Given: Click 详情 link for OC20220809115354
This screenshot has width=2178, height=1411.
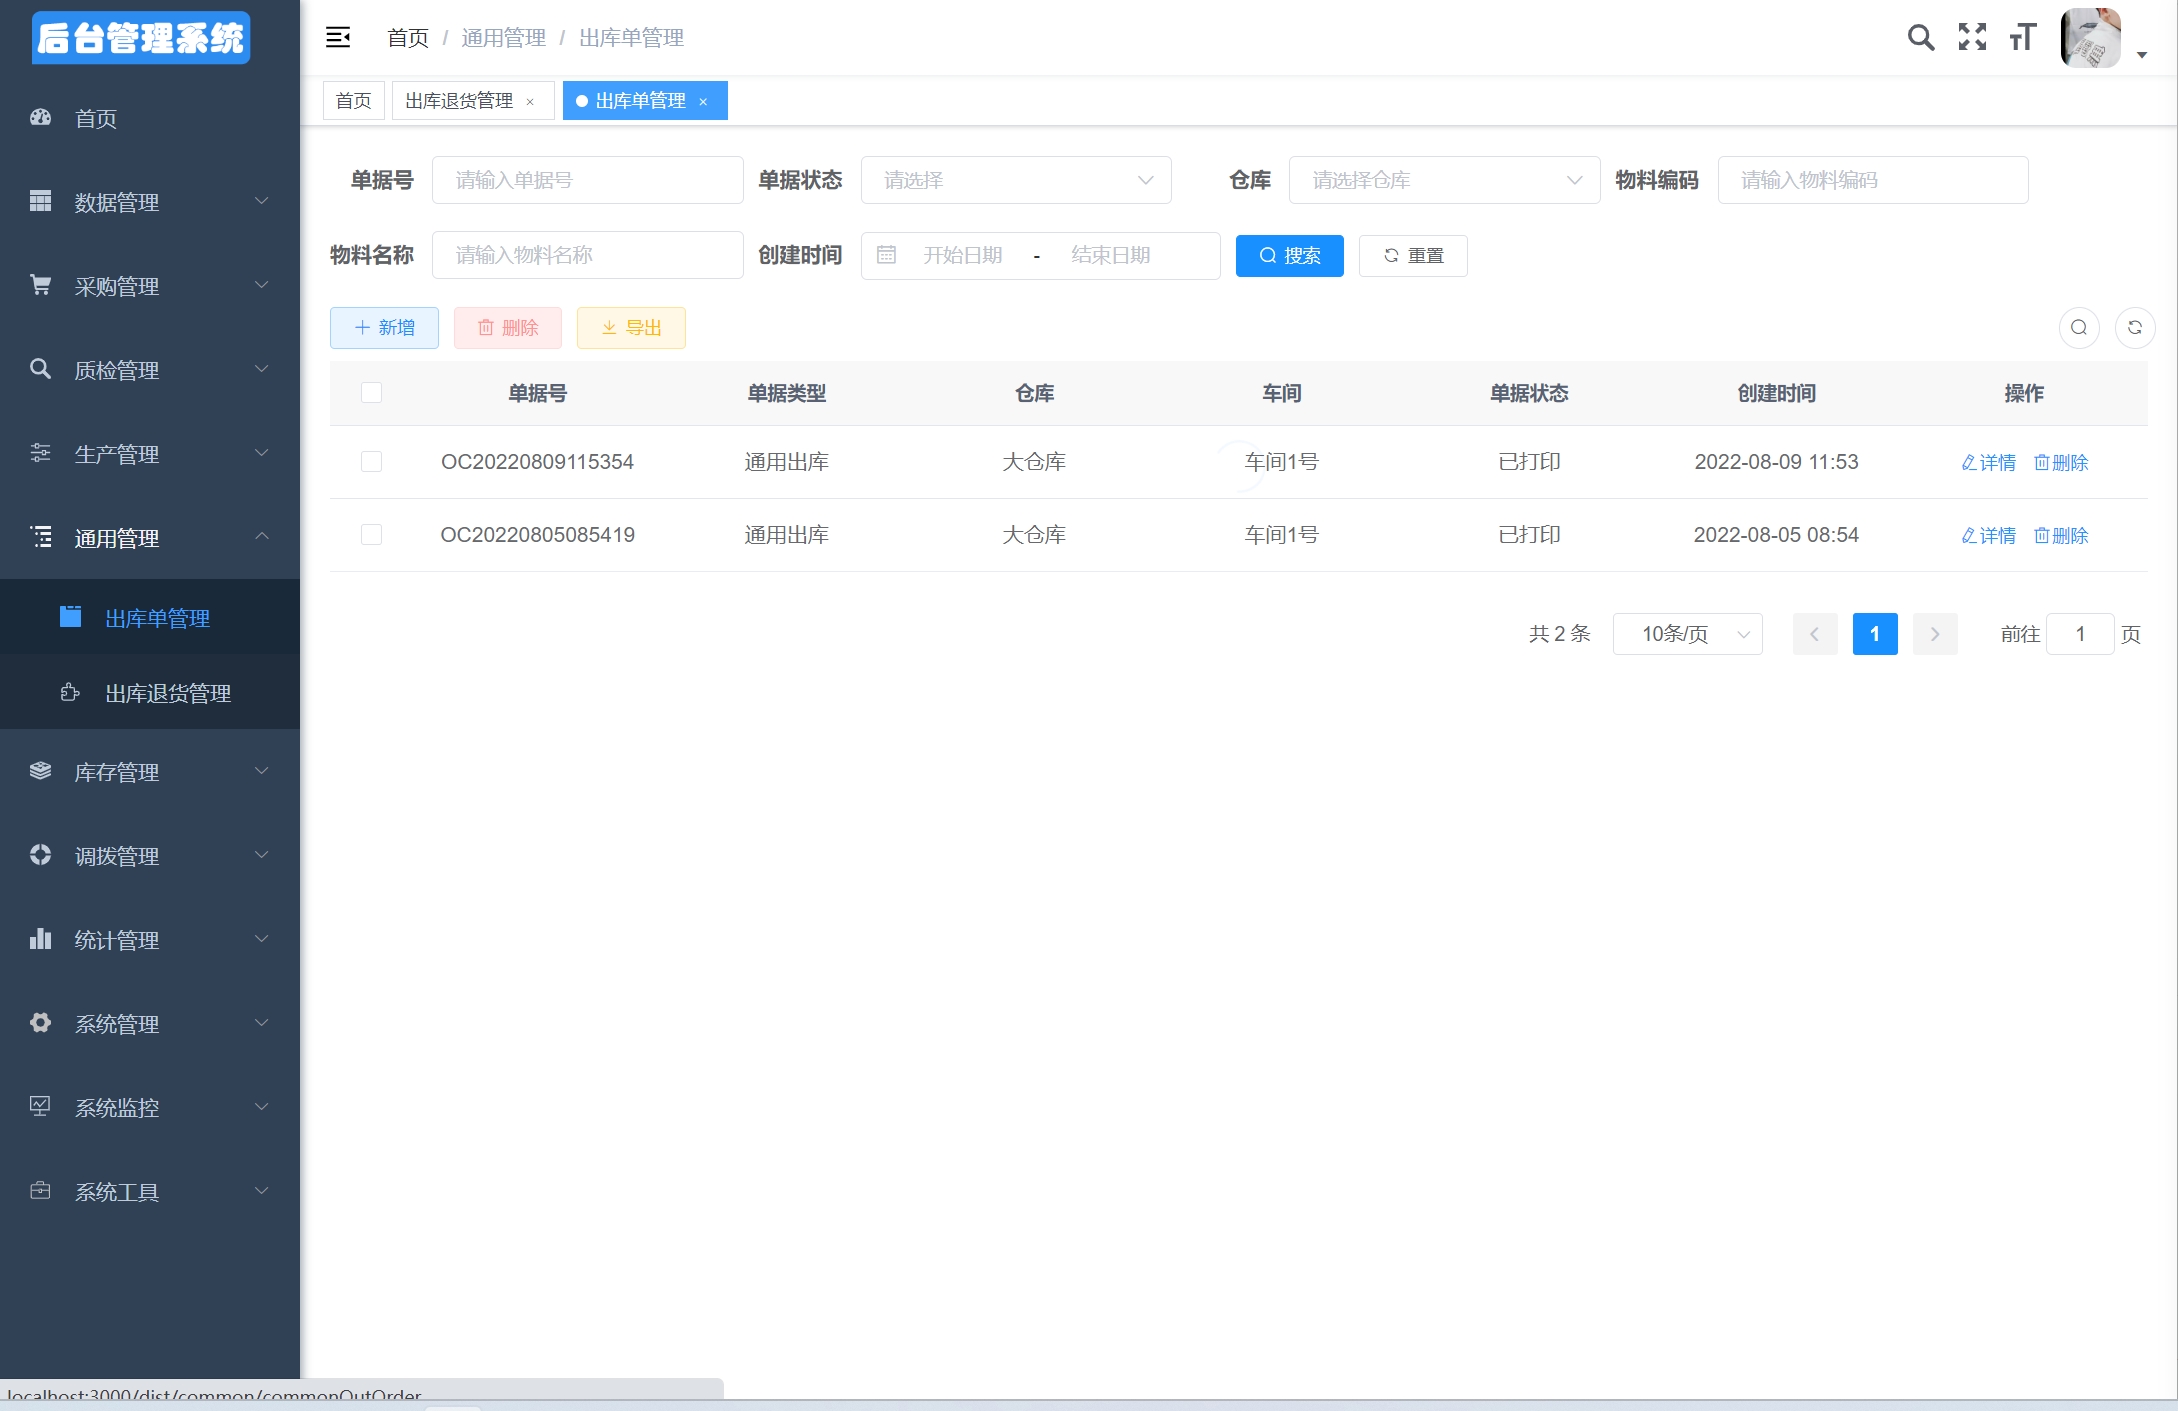Looking at the screenshot, I should tap(1988, 463).
